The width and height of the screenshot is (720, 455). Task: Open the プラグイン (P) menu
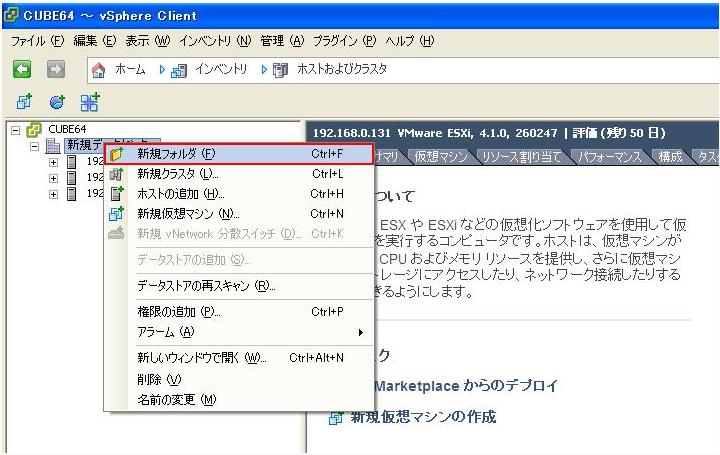[344, 41]
